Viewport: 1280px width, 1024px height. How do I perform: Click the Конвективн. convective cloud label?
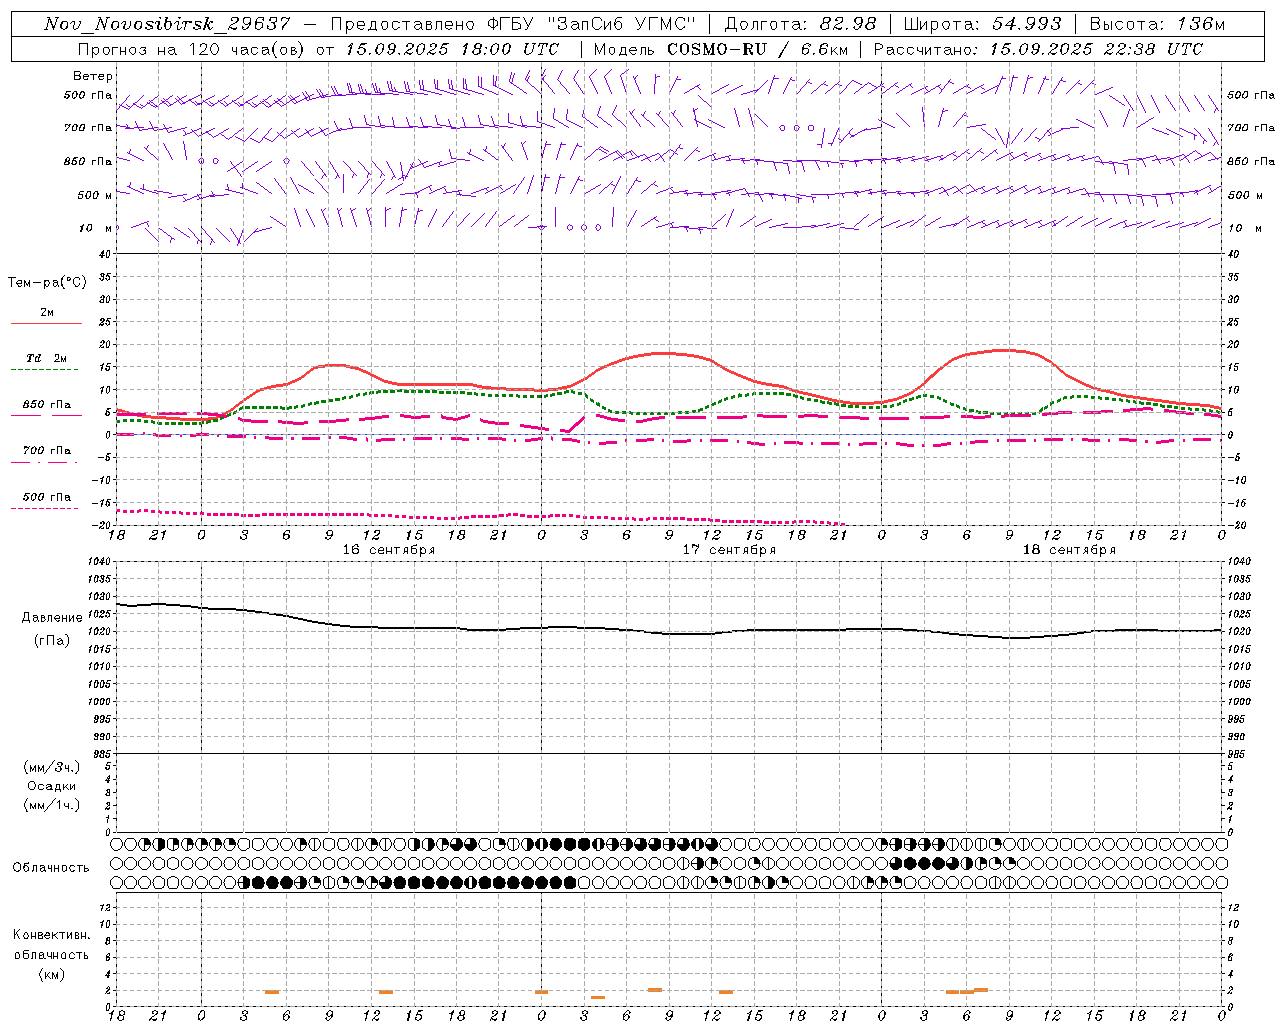coord(51,935)
